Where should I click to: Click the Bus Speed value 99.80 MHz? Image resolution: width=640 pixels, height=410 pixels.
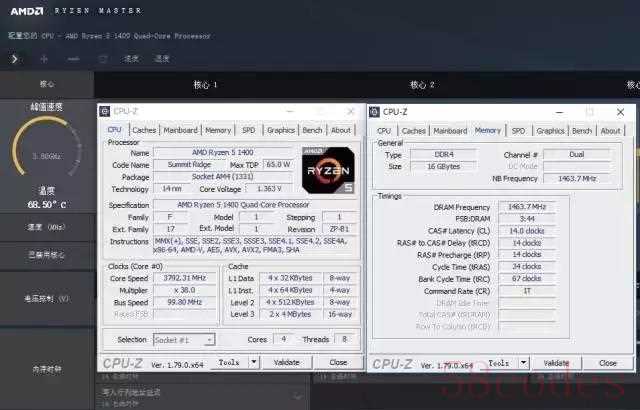[x=184, y=302]
